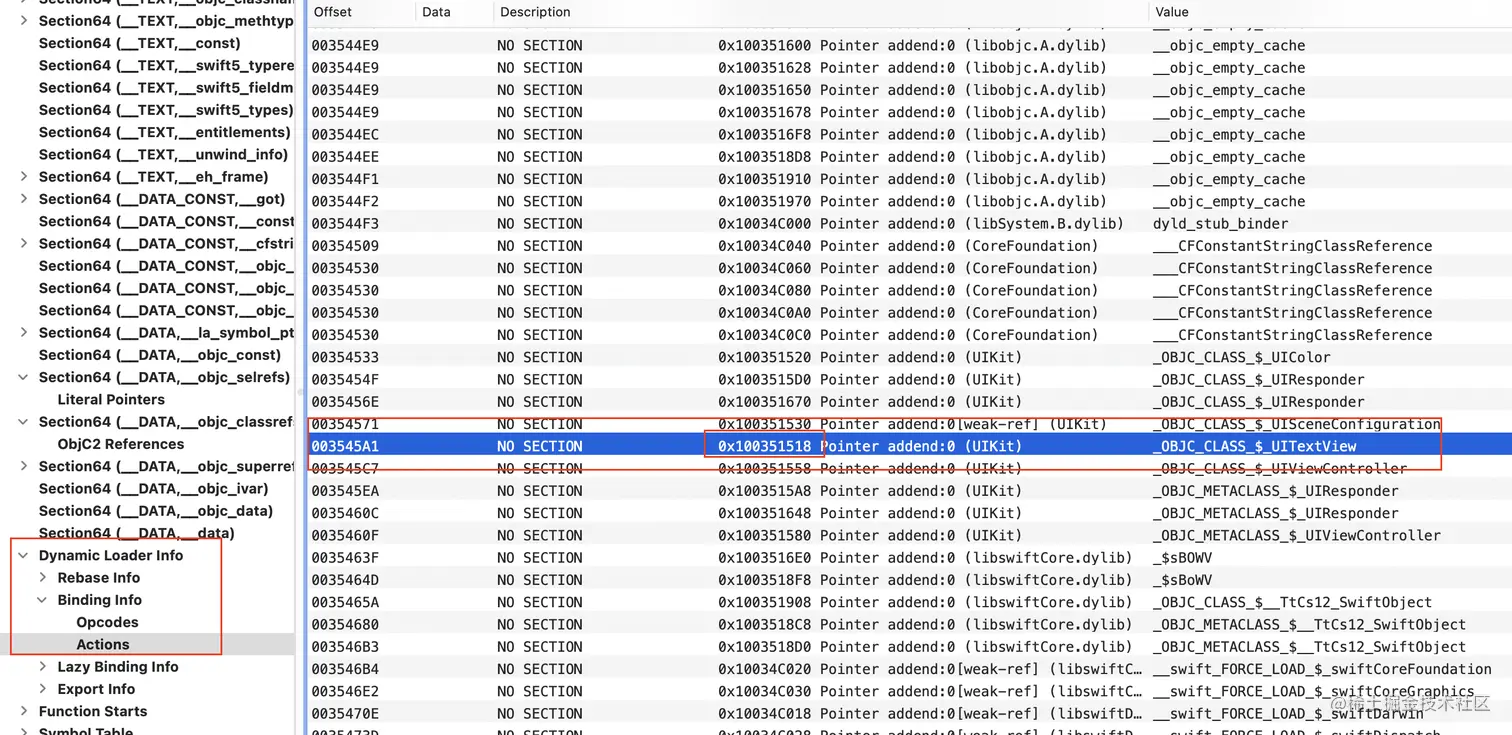The width and height of the screenshot is (1512, 735).
Task: Select Section64 (__DATA,__objc_ivar) in the tree
Action: point(153,488)
